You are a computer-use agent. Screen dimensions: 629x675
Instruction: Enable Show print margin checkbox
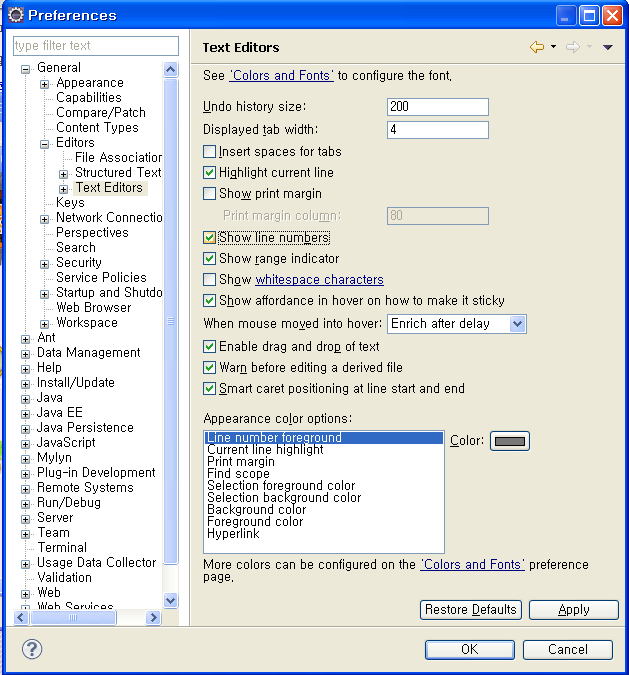click(x=210, y=194)
